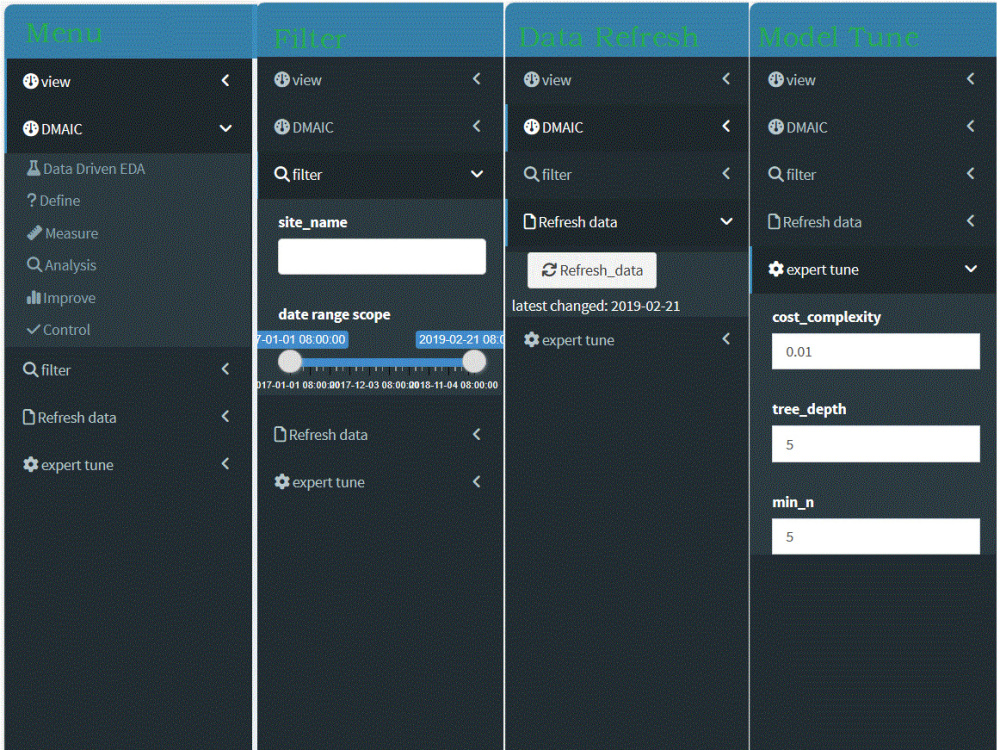Screen dimensions: 1000x750
Task: Click the view globe icon
Action: (x=30, y=81)
